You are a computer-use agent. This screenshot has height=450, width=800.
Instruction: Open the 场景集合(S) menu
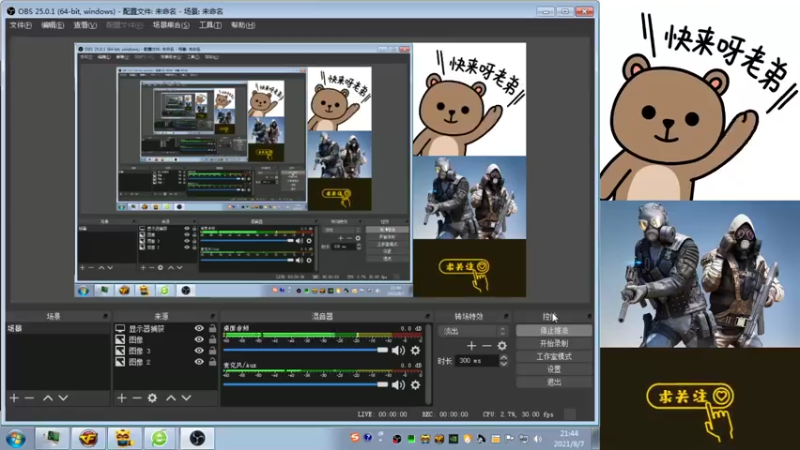(x=171, y=25)
